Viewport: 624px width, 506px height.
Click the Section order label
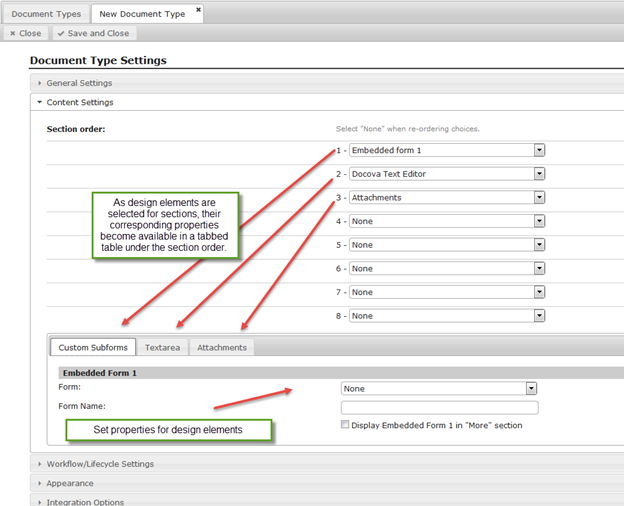point(76,129)
